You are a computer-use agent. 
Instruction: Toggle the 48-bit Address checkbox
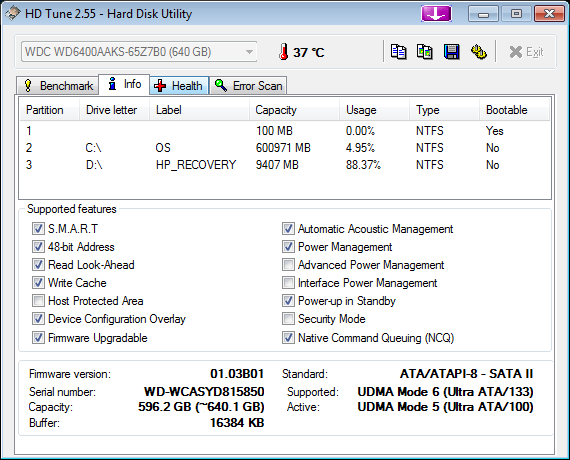[x=38, y=247]
